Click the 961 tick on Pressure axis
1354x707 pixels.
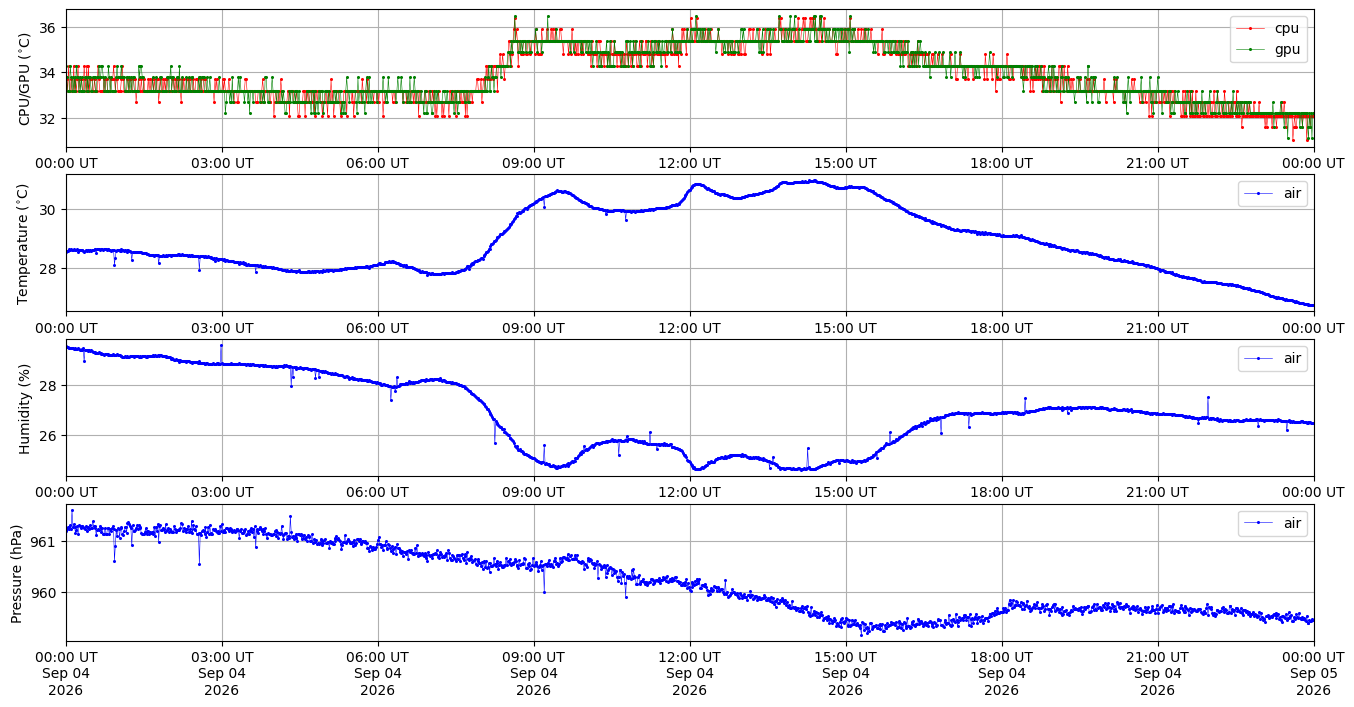click(x=47, y=541)
